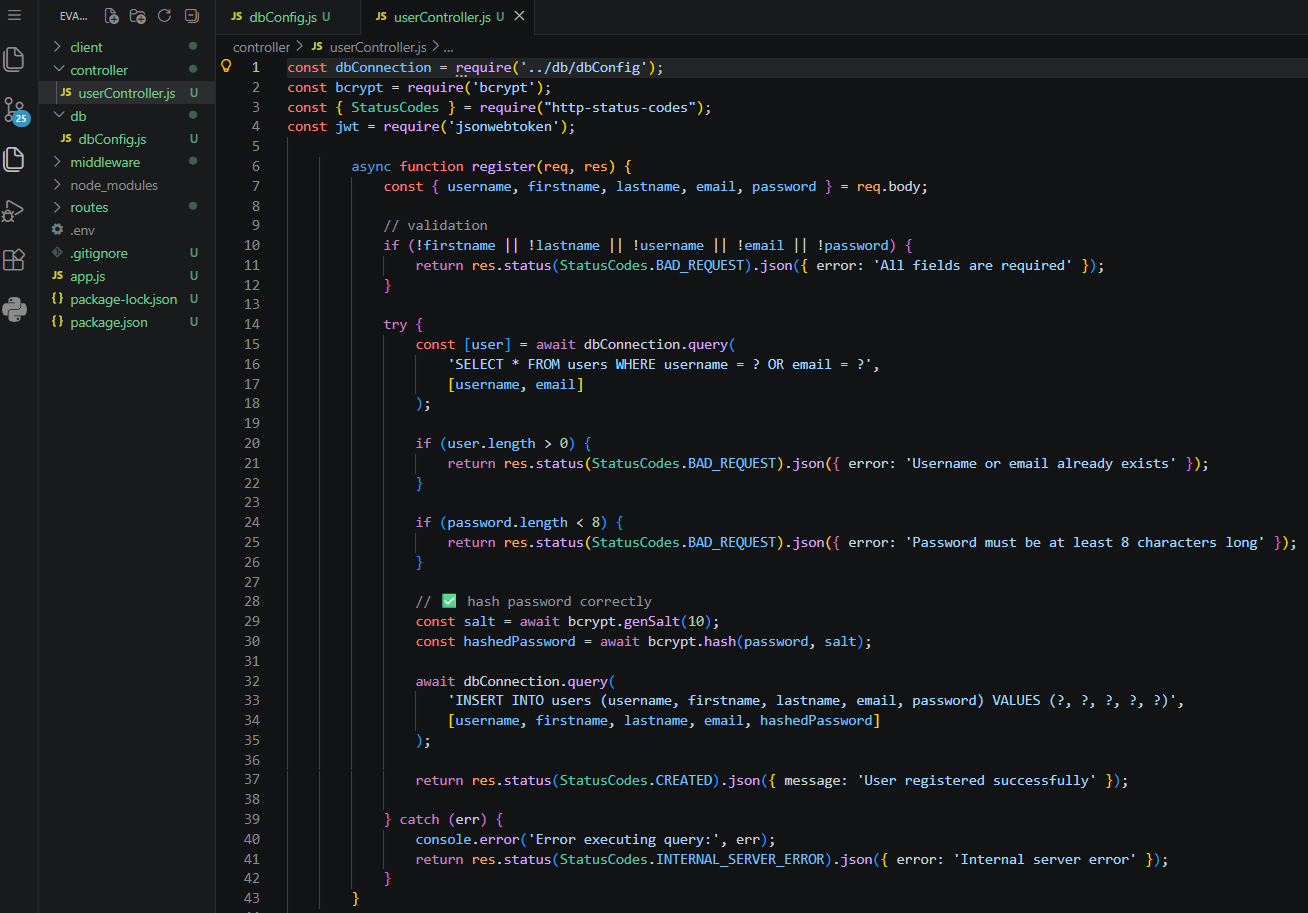This screenshot has width=1308, height=913.
Task: Expand the node_modules folder
Action: pyautogui.click(x=57, y=185)
